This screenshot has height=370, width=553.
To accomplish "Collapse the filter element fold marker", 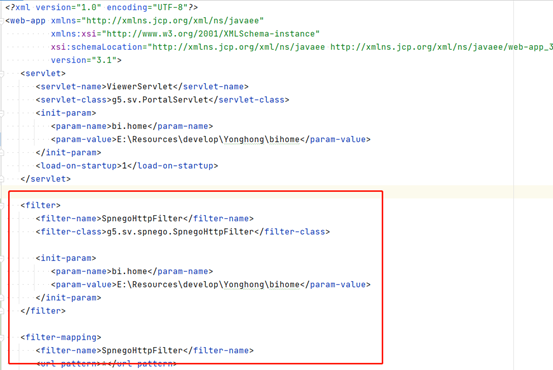I will pos(1,205).
